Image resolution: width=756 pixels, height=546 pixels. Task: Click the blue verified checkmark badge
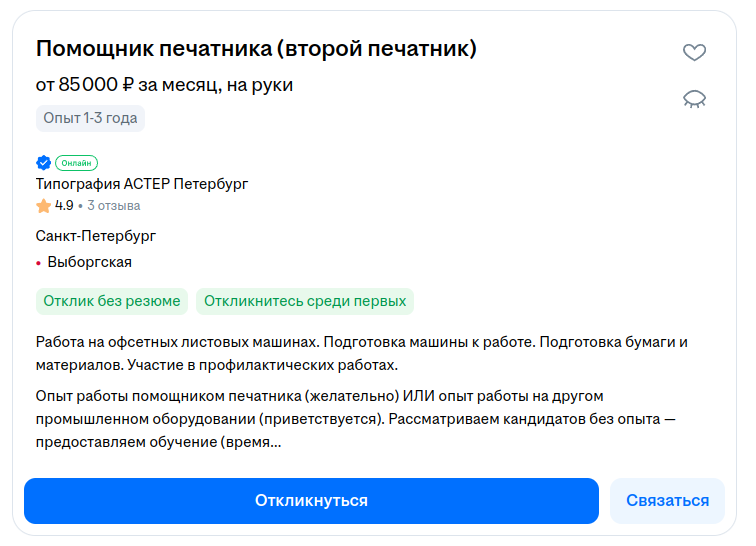point(43,163)
